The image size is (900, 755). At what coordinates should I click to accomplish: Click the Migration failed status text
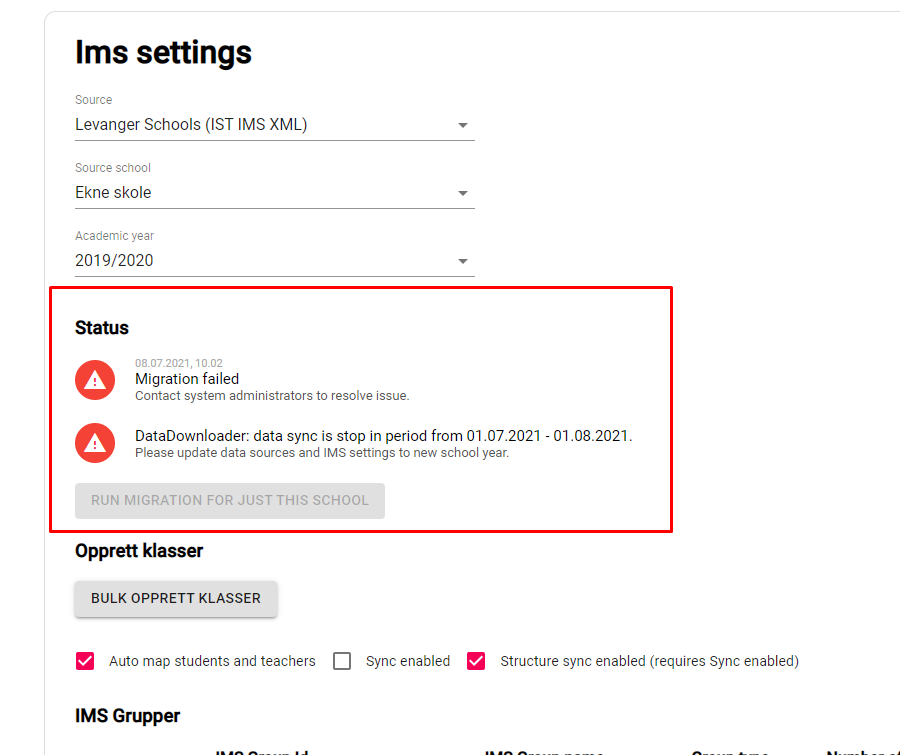click(187, 379)
